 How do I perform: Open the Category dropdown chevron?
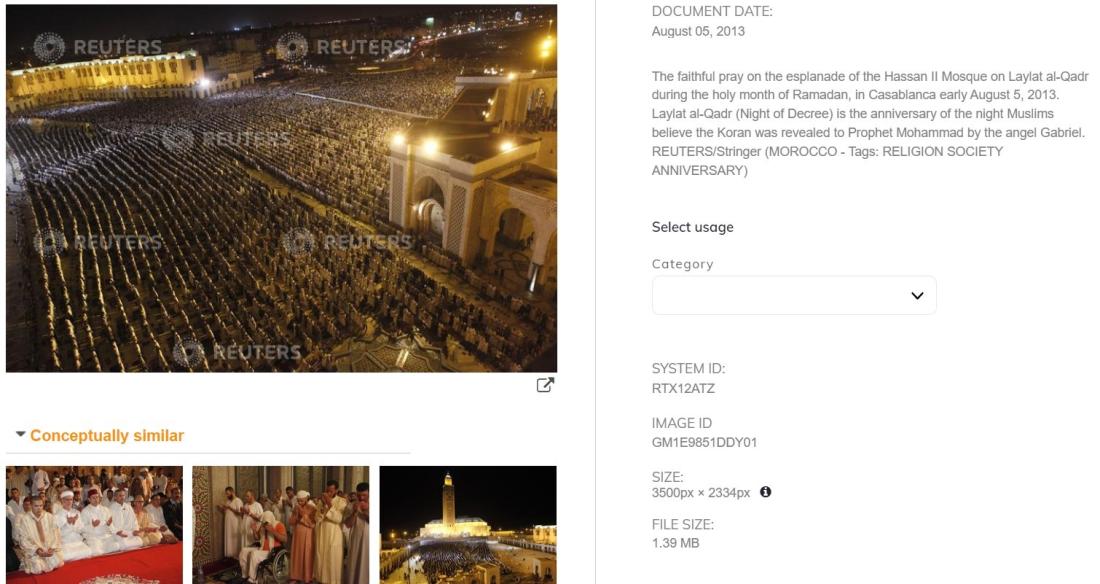pyautogui.click(x=917, y=296)
